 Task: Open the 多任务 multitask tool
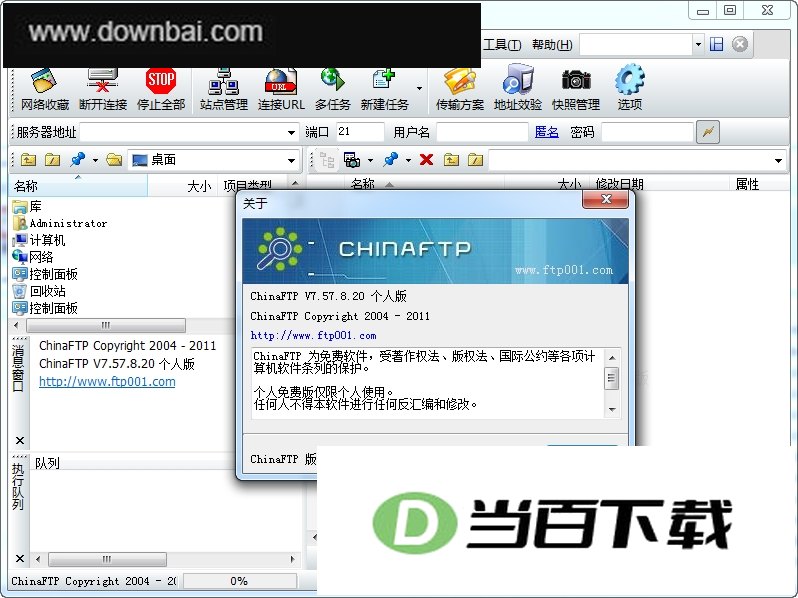tap(332, 90)
